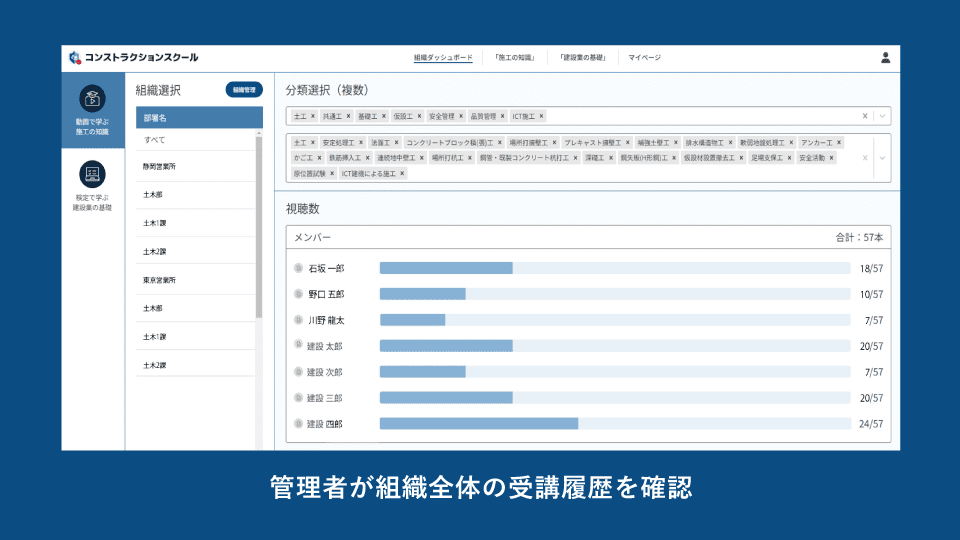Click 建設 四郎 progress bar
Image resolution: width=960 pixels, height=540 pixels.
[x=615, y=423]
